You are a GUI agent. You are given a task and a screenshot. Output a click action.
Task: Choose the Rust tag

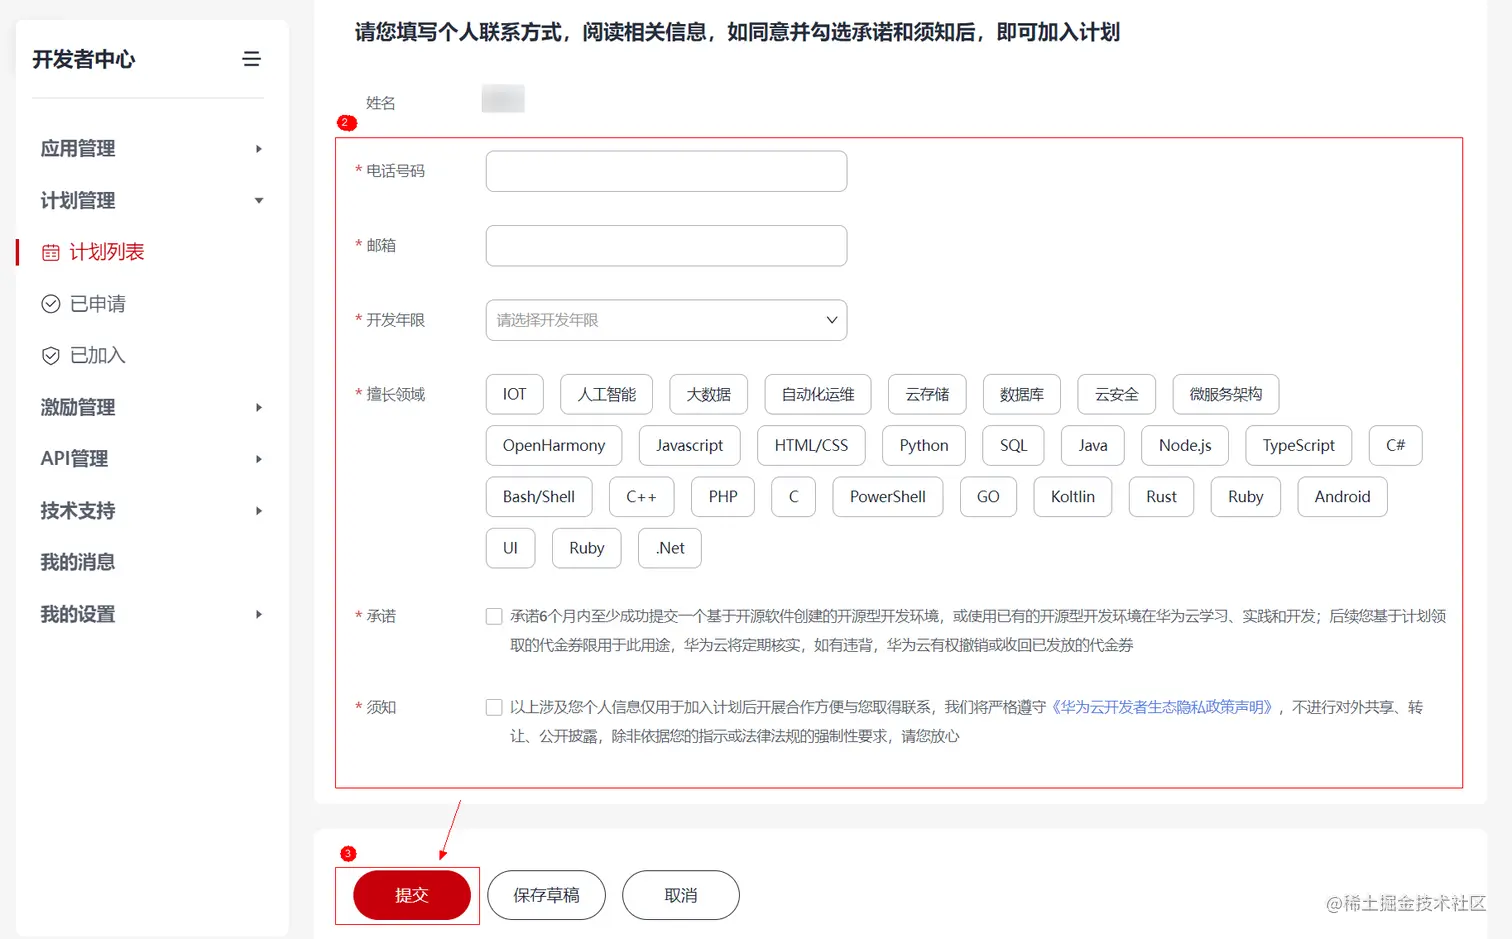(1161, 497)
